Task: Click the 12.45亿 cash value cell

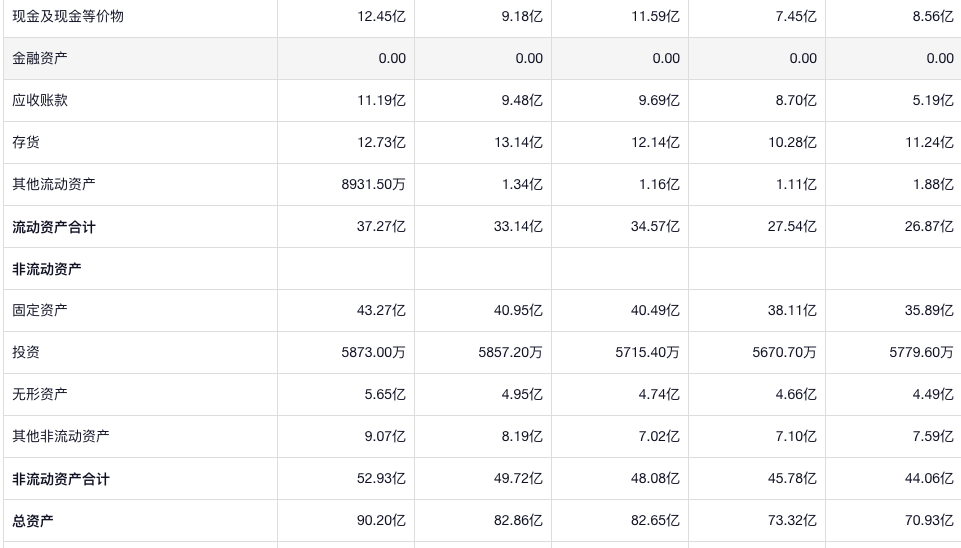Action: 381,16
